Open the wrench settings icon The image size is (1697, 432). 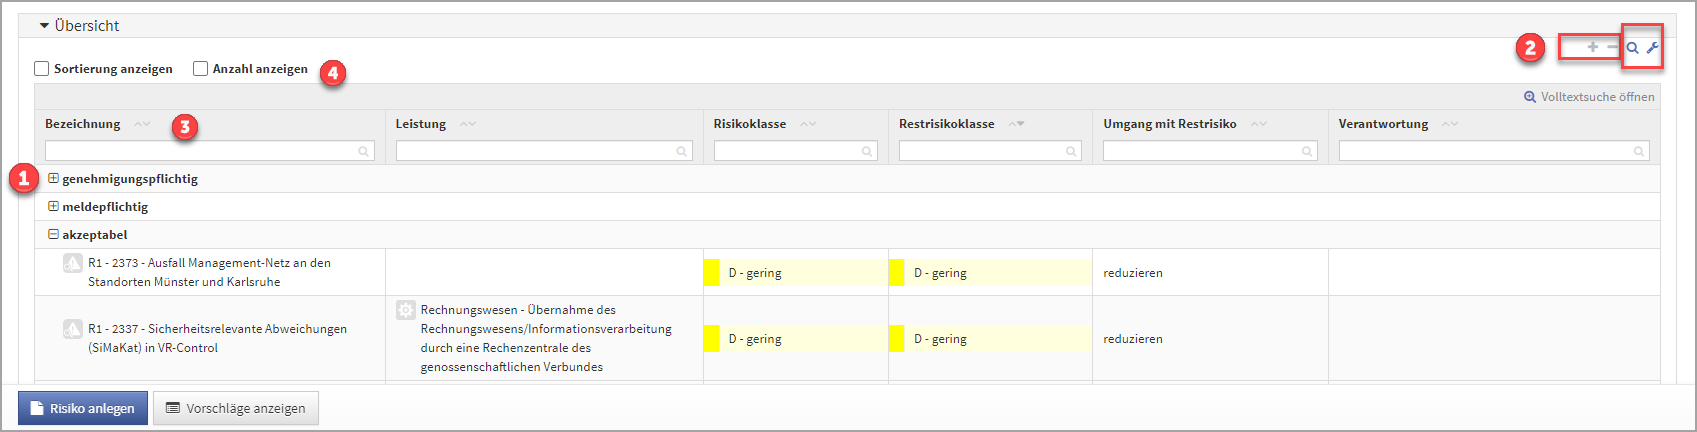point(1652,48)
